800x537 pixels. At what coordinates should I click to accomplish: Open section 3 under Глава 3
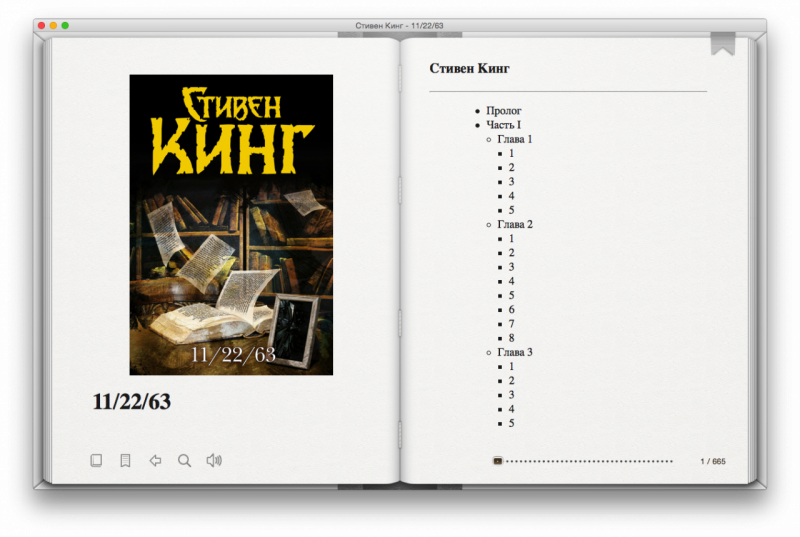tap(511, 395)
